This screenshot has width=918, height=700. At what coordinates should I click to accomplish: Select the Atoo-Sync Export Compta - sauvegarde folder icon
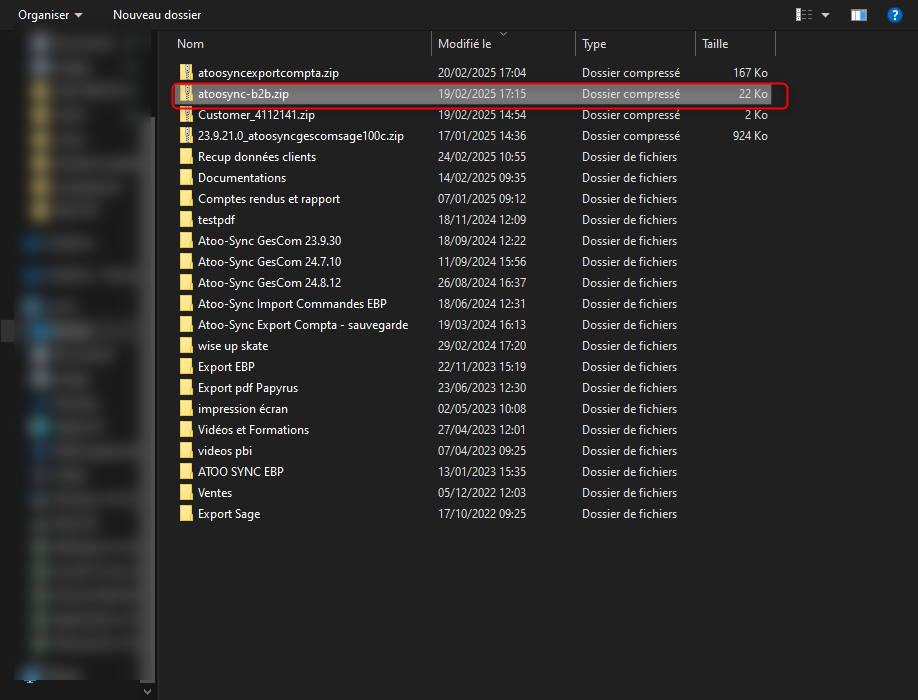(x=186, y=325)
